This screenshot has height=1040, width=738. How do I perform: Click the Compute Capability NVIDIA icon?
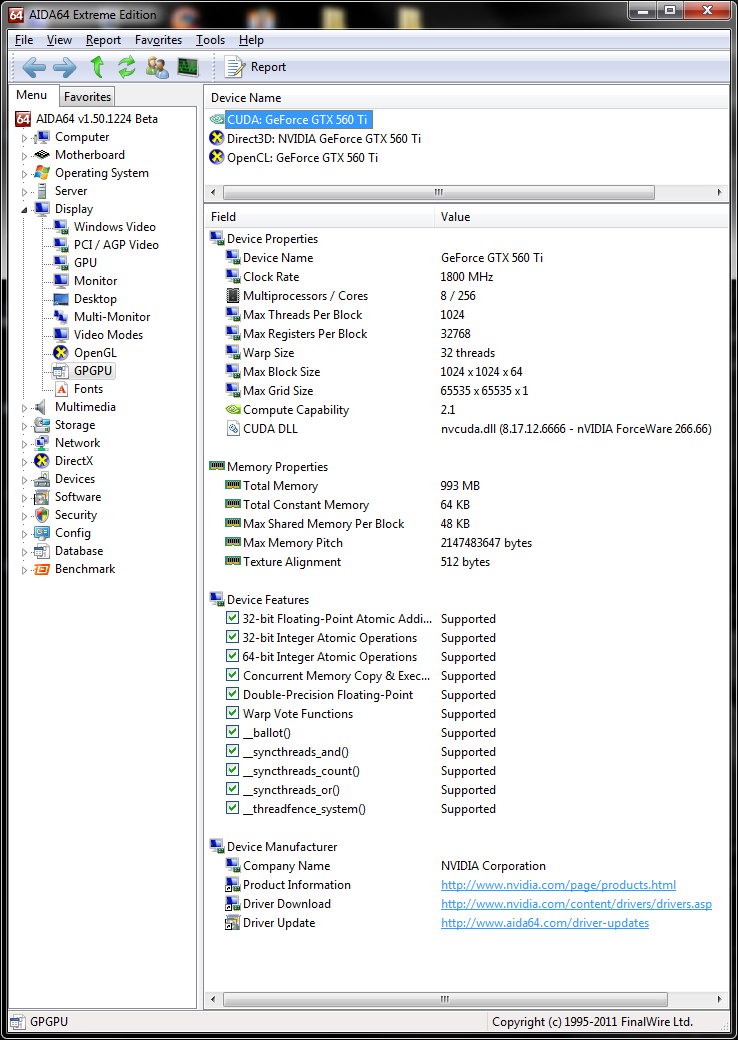click(233, 410)
